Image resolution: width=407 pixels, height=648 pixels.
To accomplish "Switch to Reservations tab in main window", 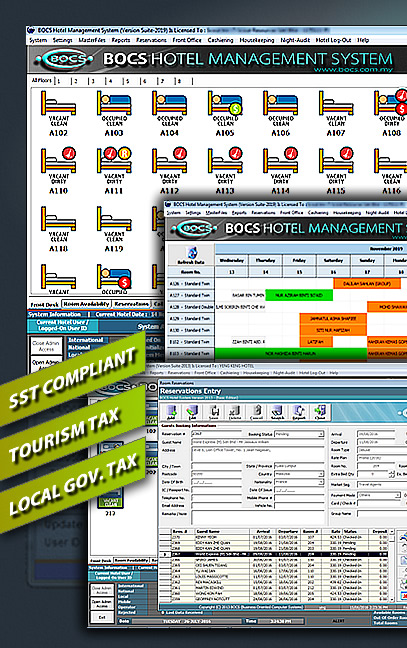I will (131, 304).
